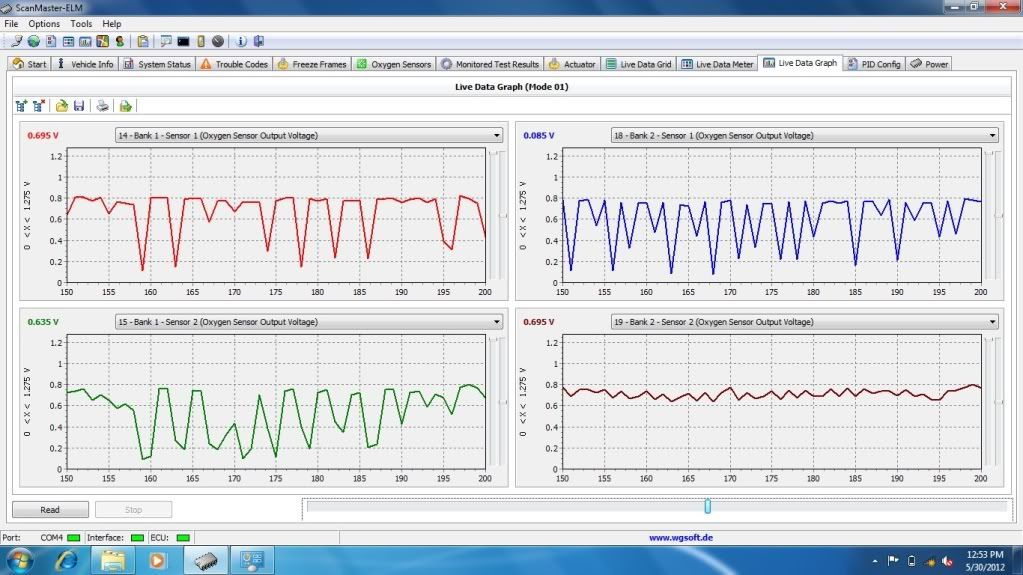Open the File menu
The image size is (1023, 575).
[11, 23]
